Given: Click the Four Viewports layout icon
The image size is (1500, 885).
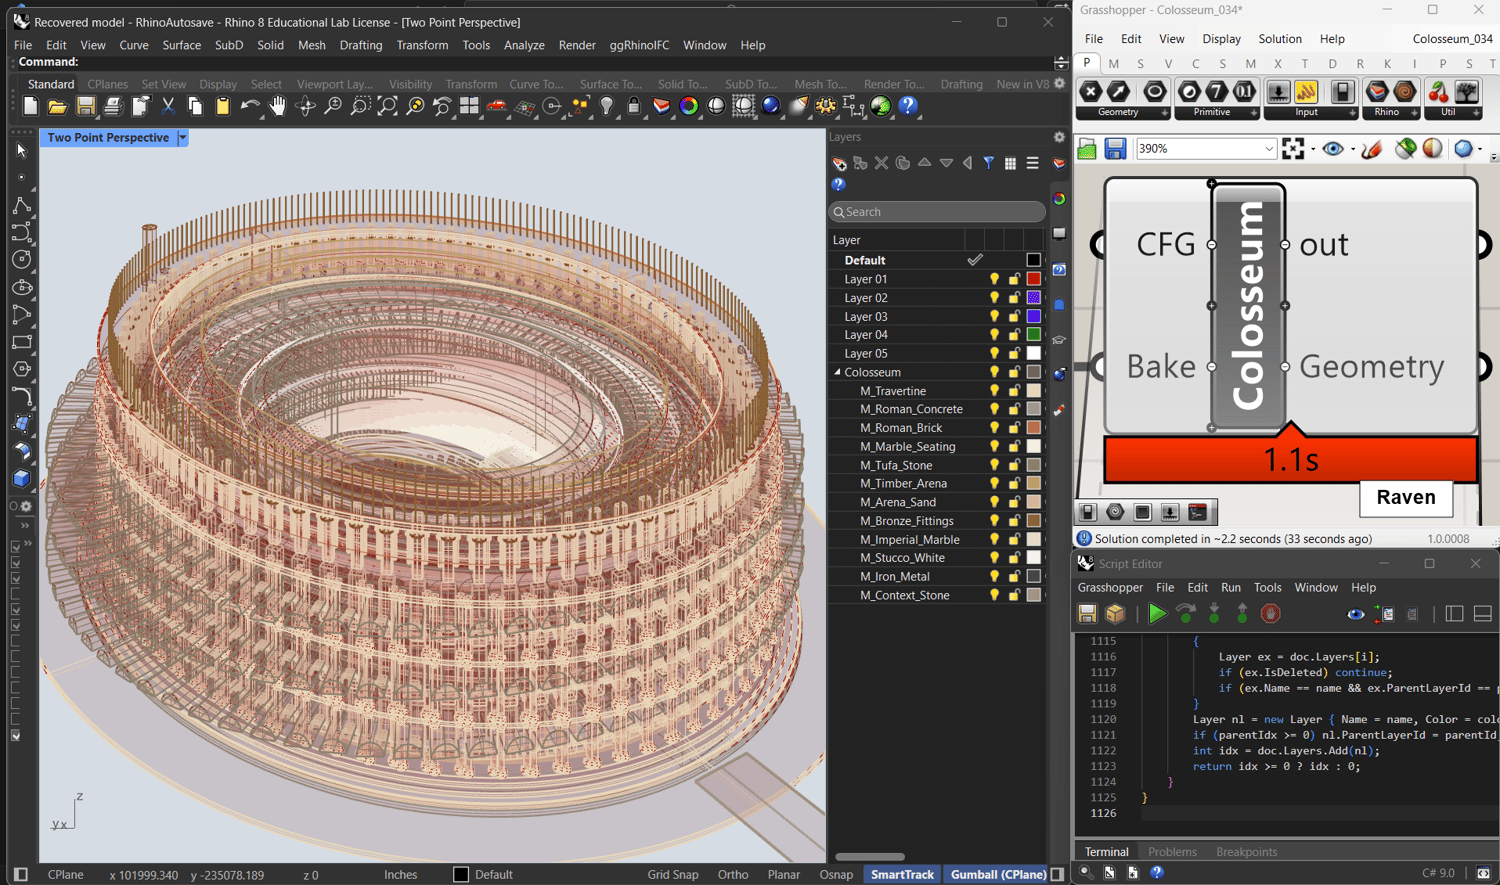Looking at the screenshot, I should point(469,106).
